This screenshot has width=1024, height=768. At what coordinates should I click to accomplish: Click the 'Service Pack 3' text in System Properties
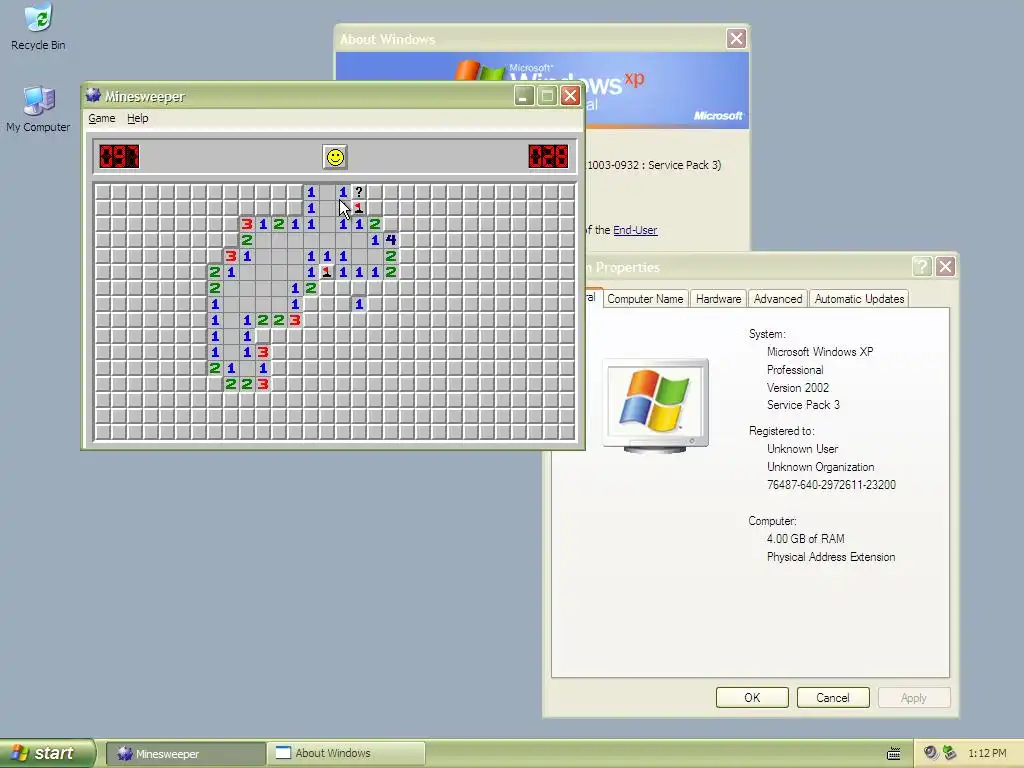[803, 405]
